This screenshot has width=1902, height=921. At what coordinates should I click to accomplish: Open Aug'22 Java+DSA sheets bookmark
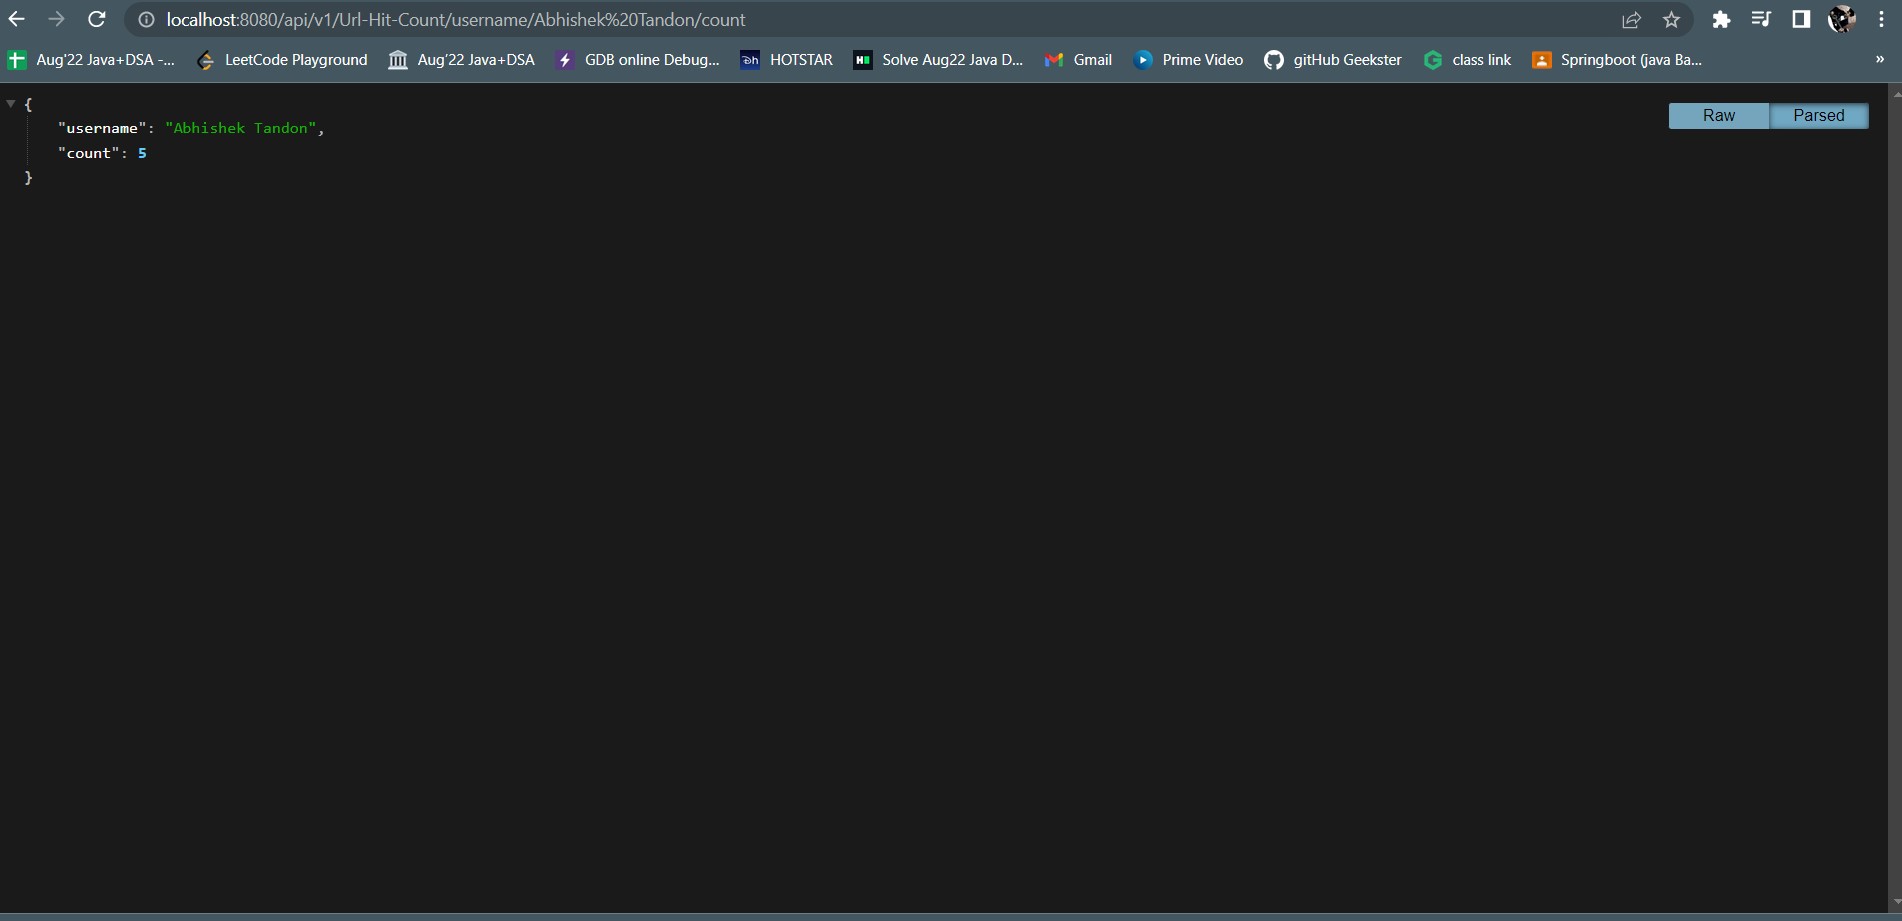(x=91, y=60)
